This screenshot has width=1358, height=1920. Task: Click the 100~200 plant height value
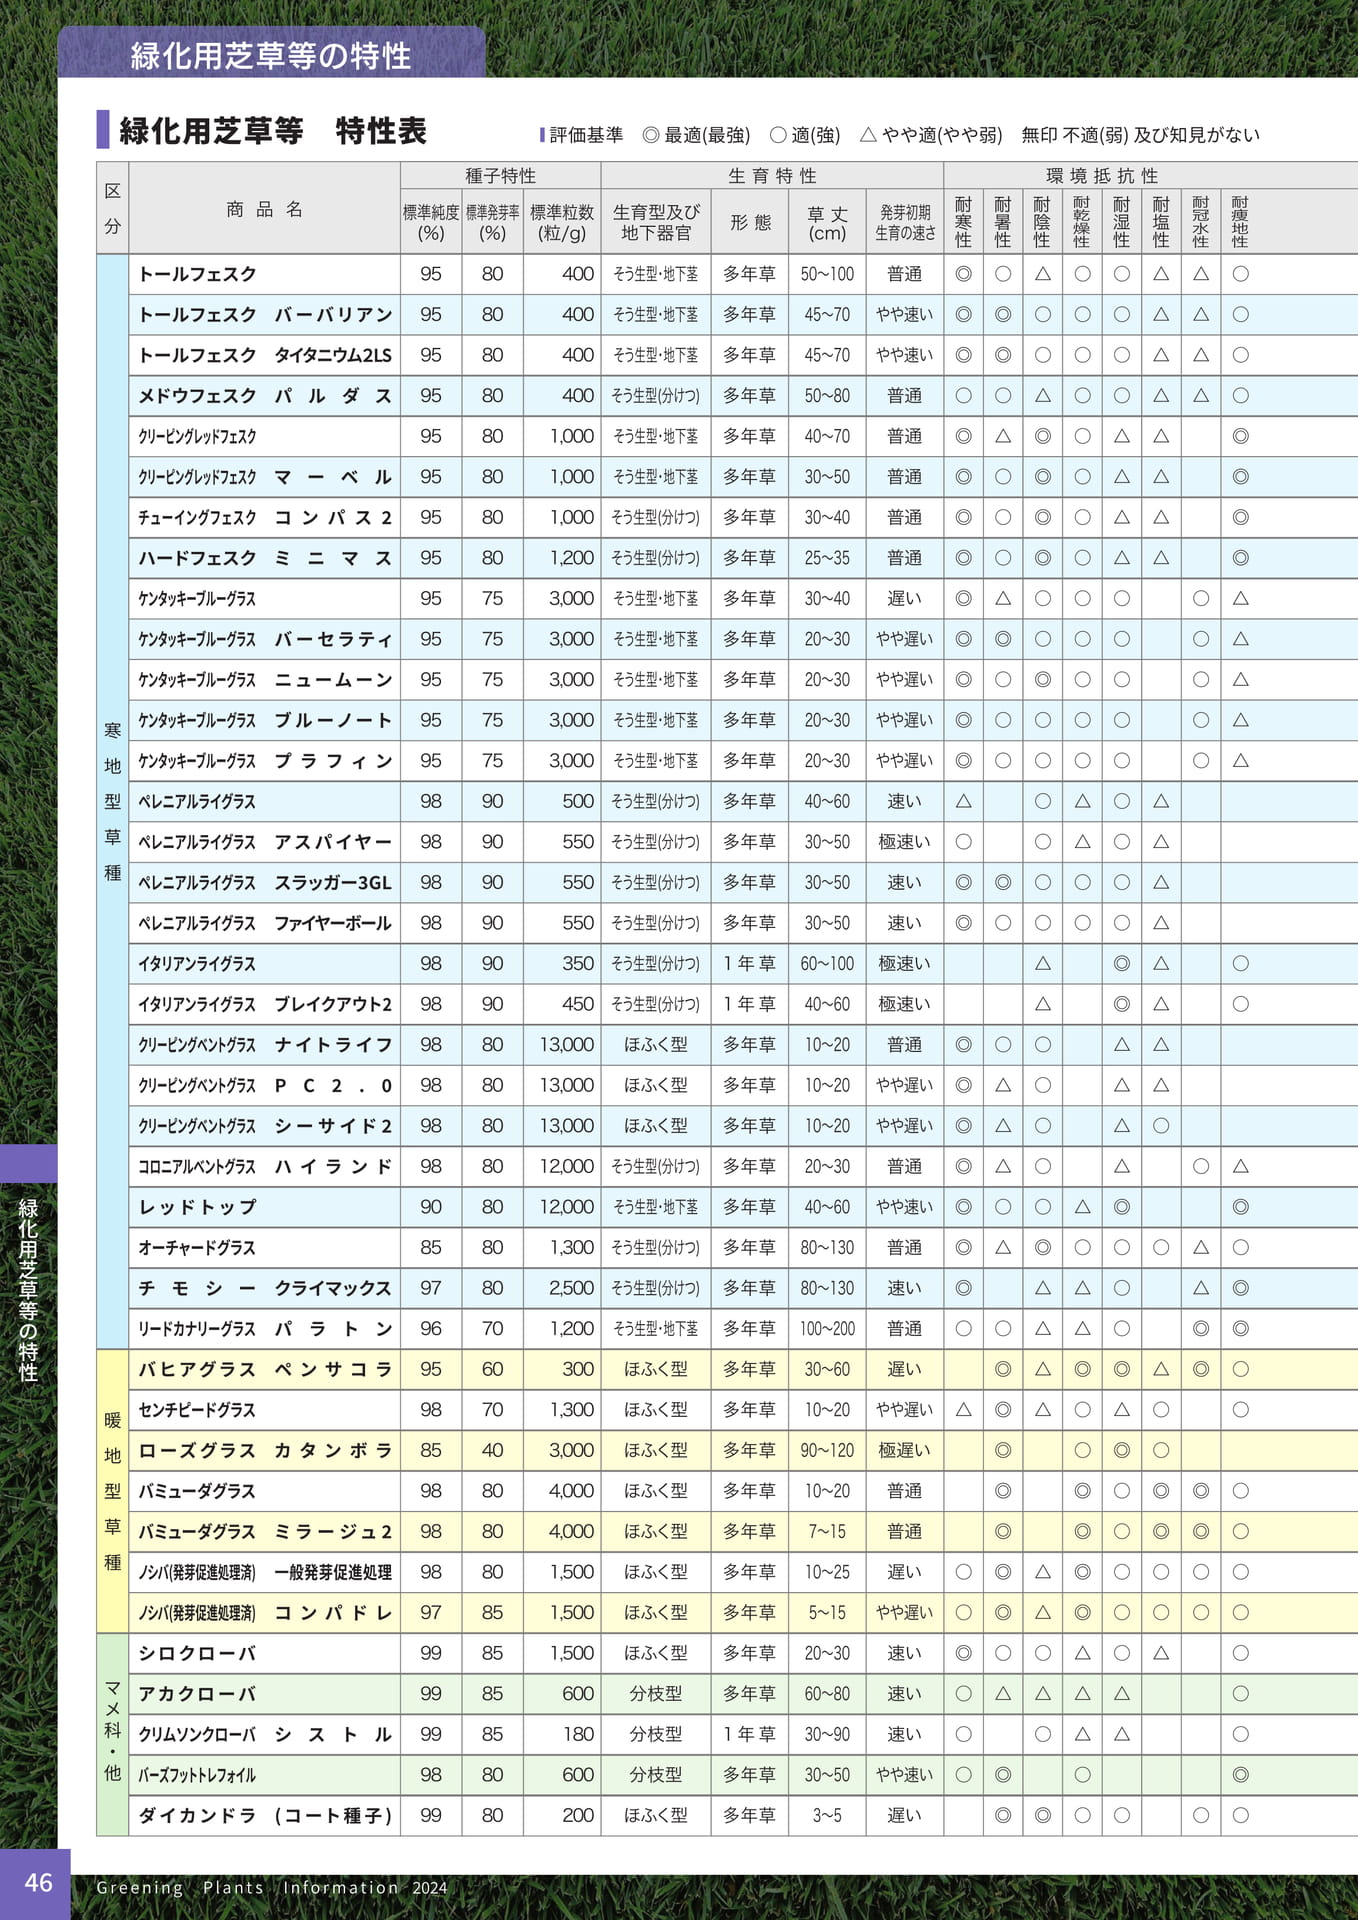pos(827,1329)
